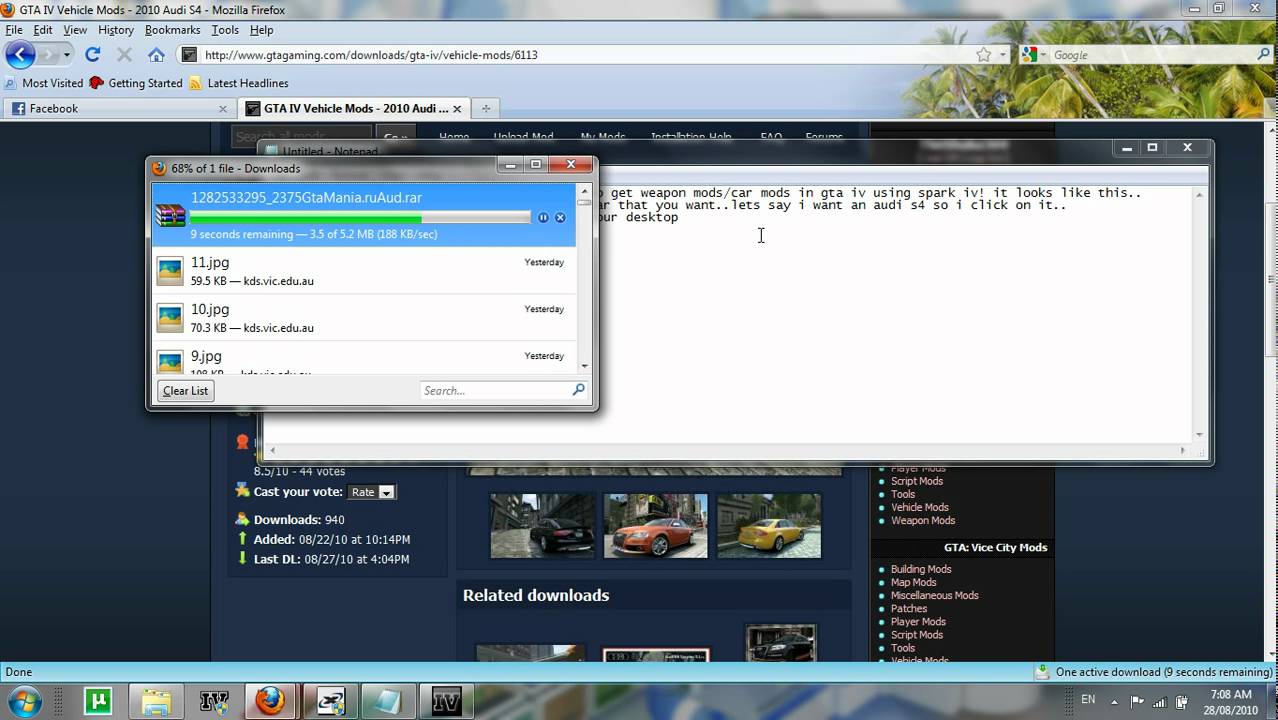Open the History menu
This screenshot has width=1278, height=720.
pos(116,30)
